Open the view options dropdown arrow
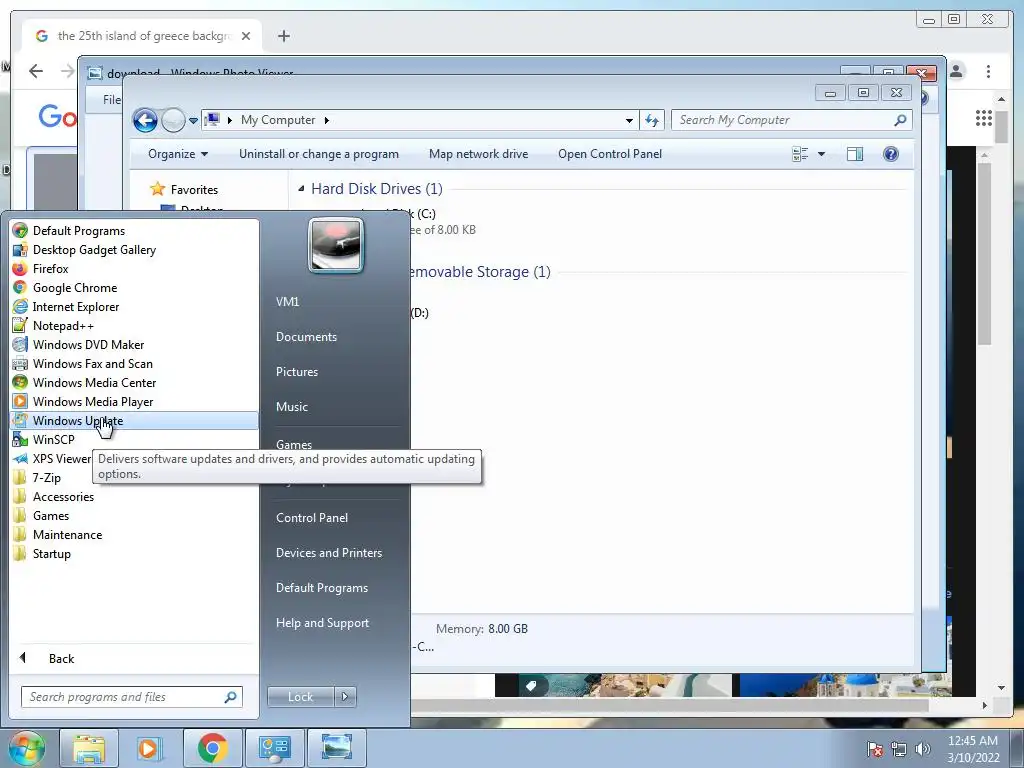 point(822,154)
